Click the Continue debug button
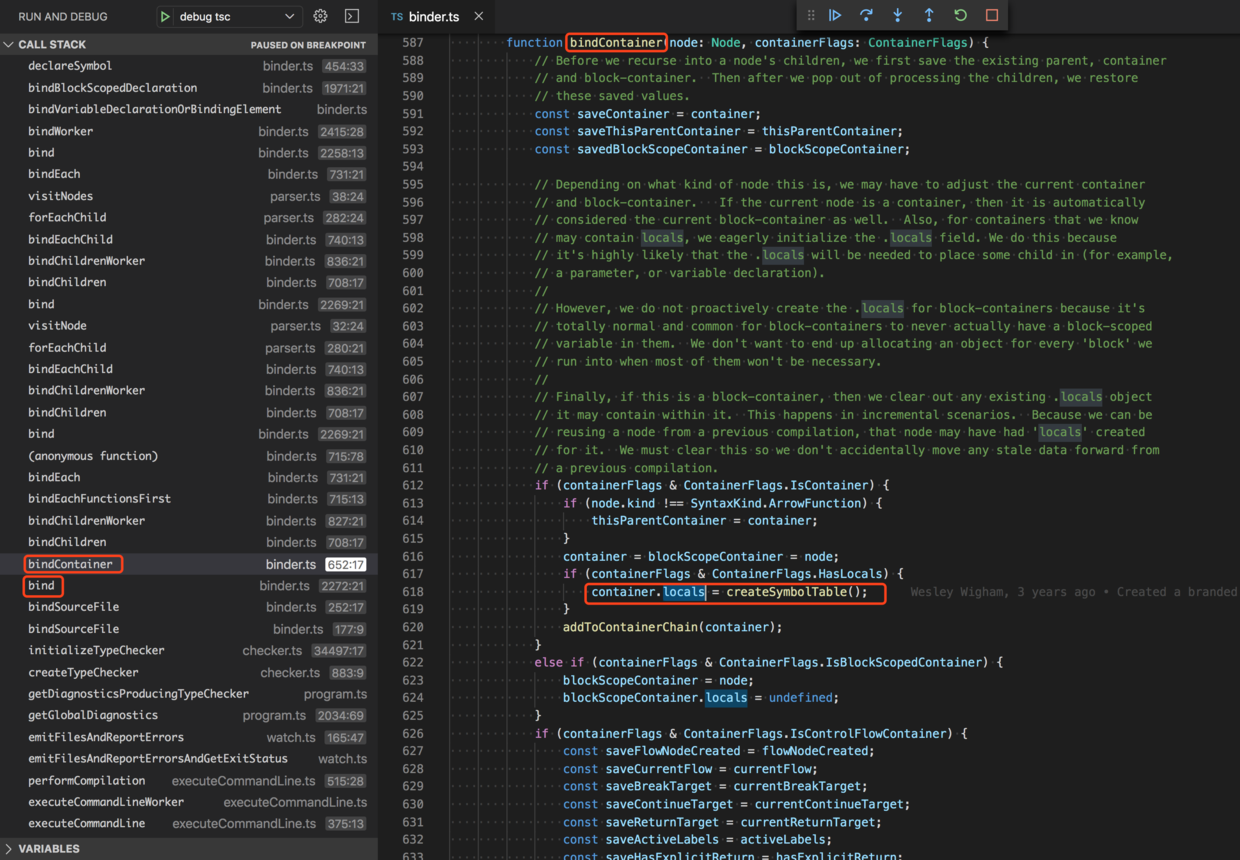 pos(835,15)
